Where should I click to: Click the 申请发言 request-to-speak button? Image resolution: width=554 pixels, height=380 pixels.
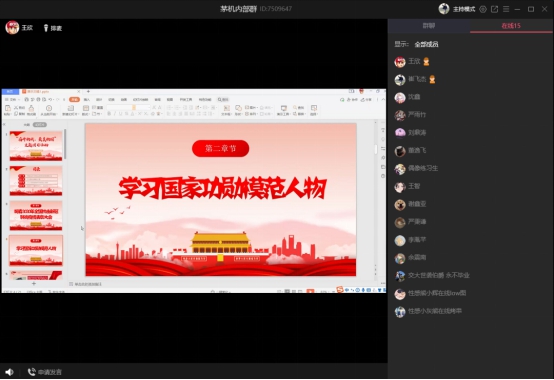click(x=45, y=372)
